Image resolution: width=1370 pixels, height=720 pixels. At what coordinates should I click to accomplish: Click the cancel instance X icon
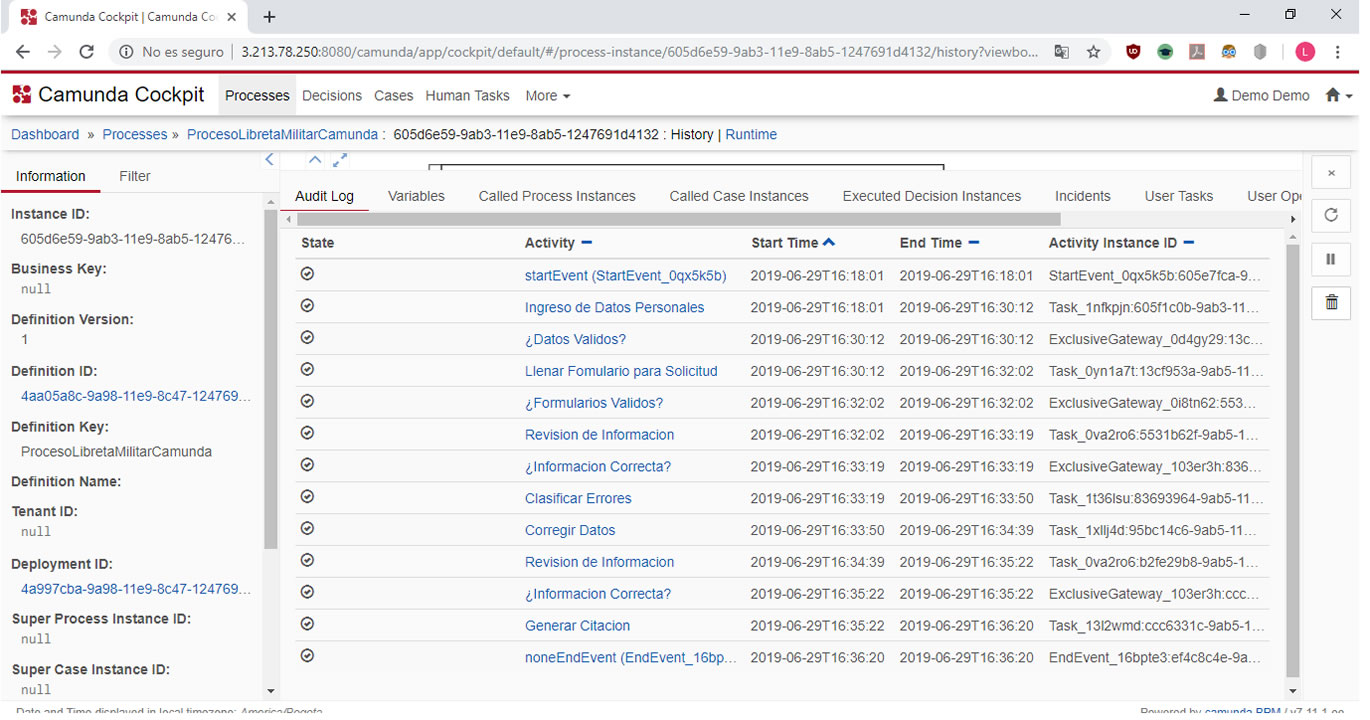click(1331, 172)
